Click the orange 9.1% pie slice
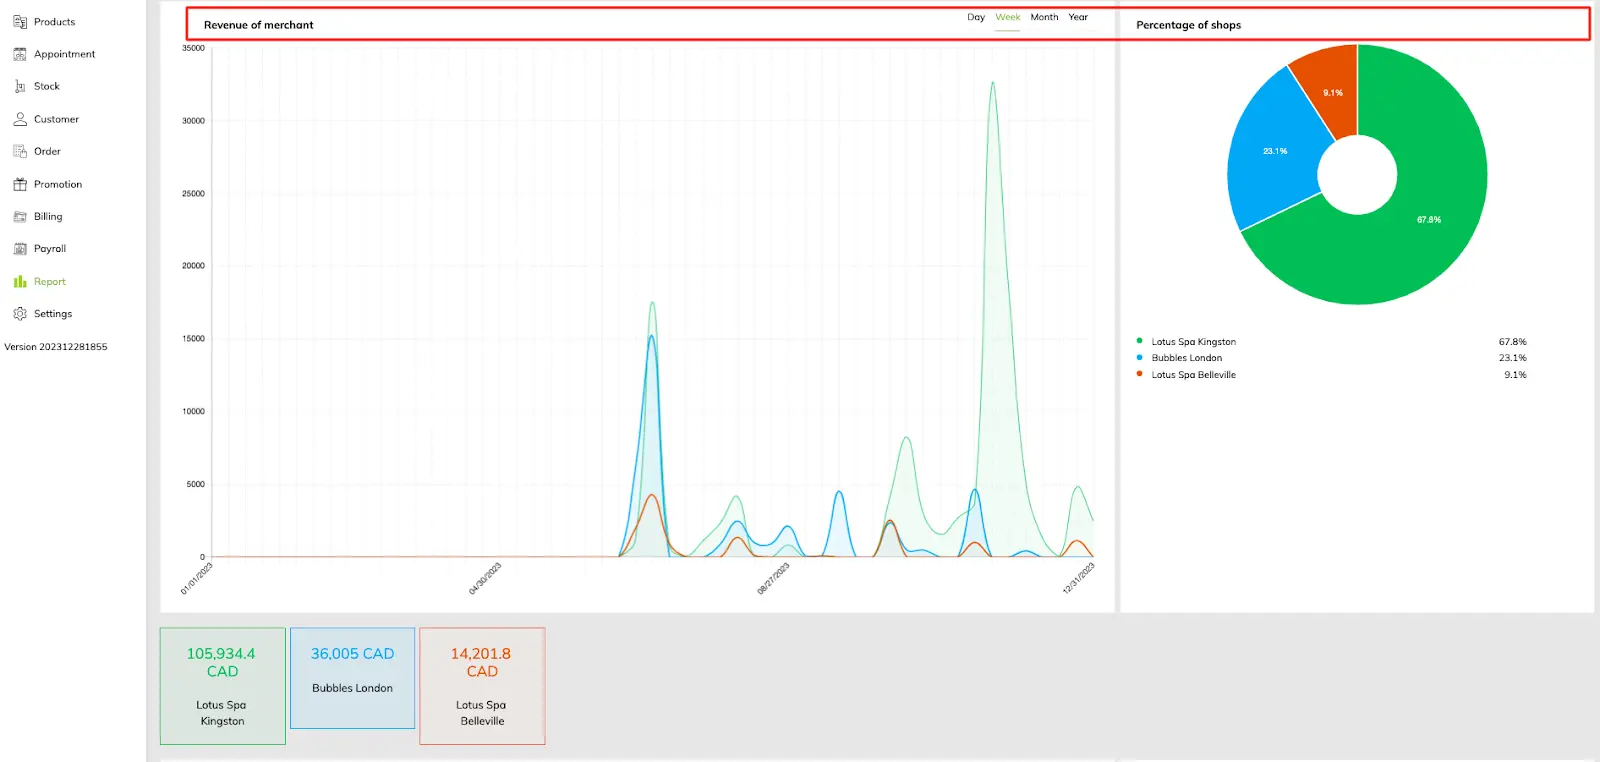Viewport: 1600px width, 762px height. point(1332,92)
